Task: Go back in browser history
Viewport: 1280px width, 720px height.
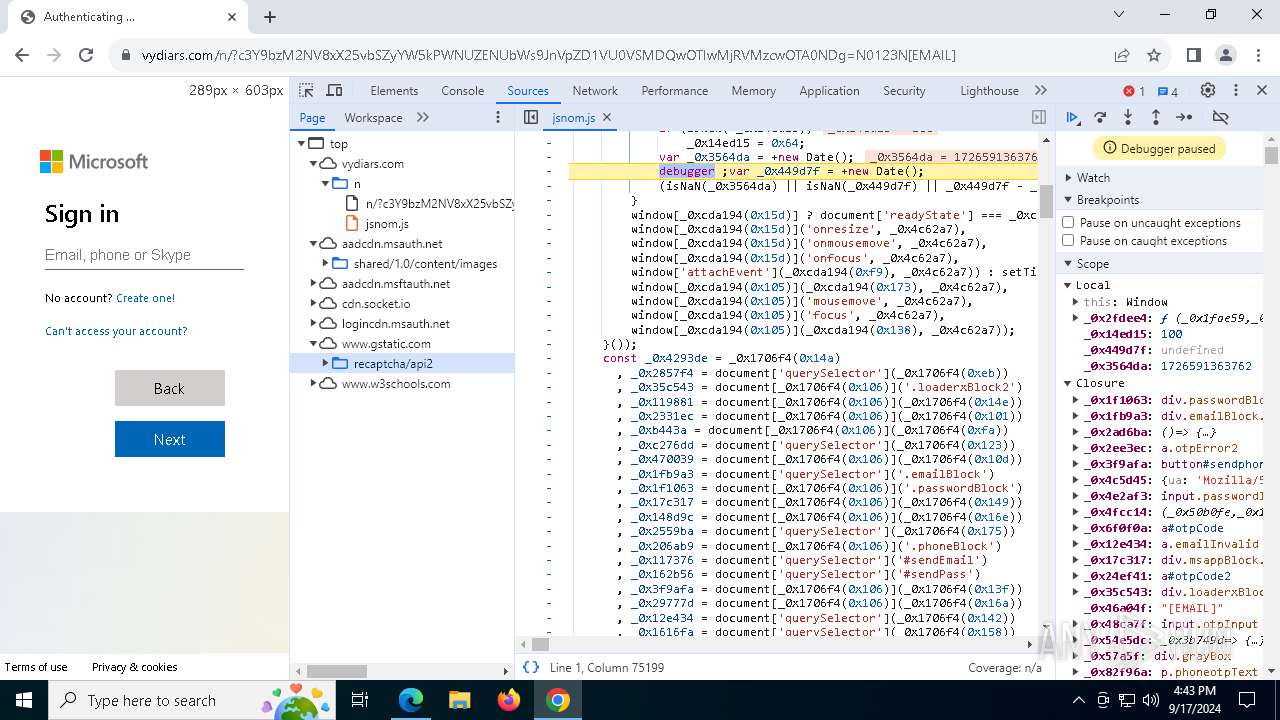Action: coord(23,55)
